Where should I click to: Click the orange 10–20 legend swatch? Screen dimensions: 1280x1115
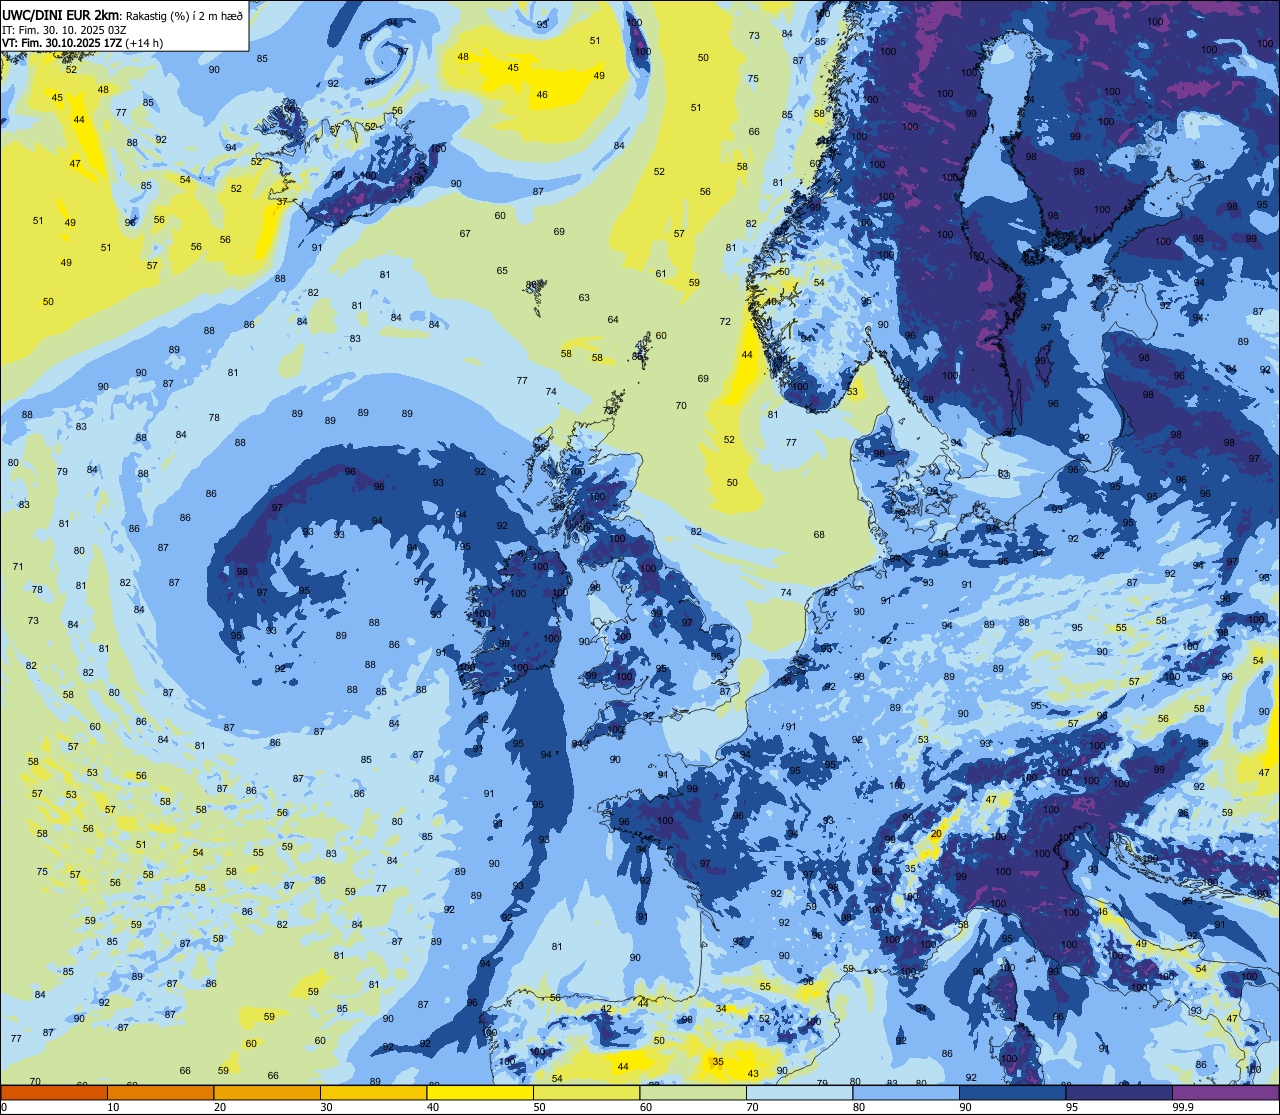tap(160, 1093)
